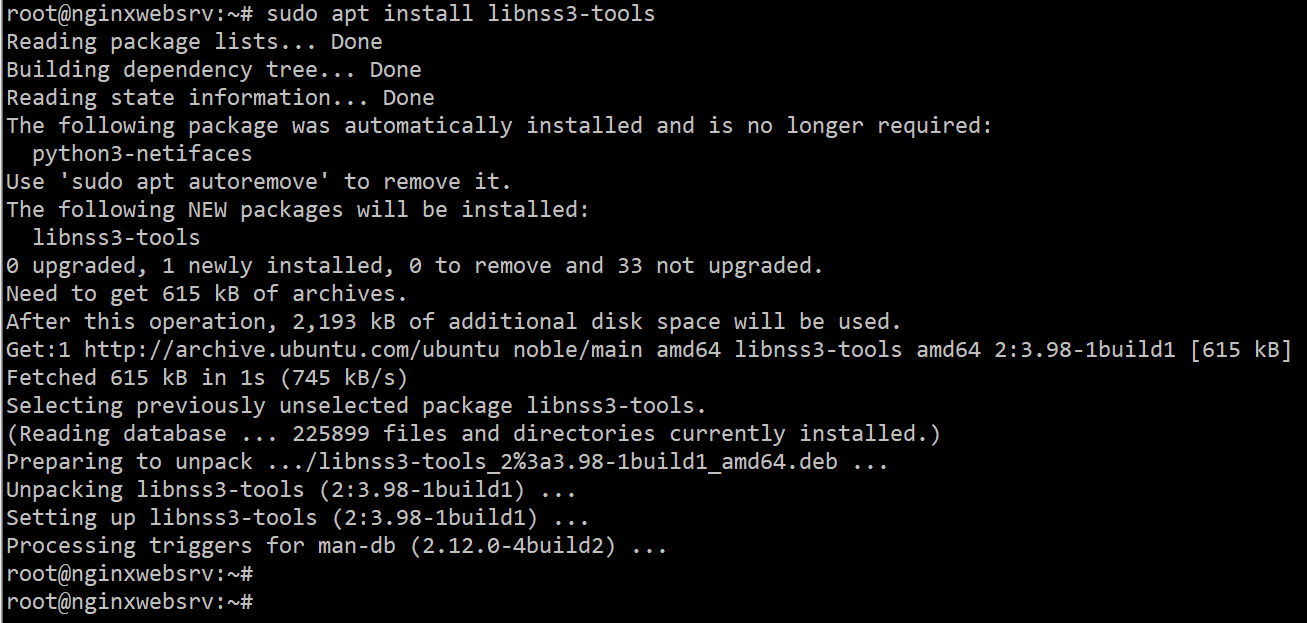This screenshot has height=623, width=1307.
Task: Click the 'Reading state information... Done' line
Action: (220, 98)
